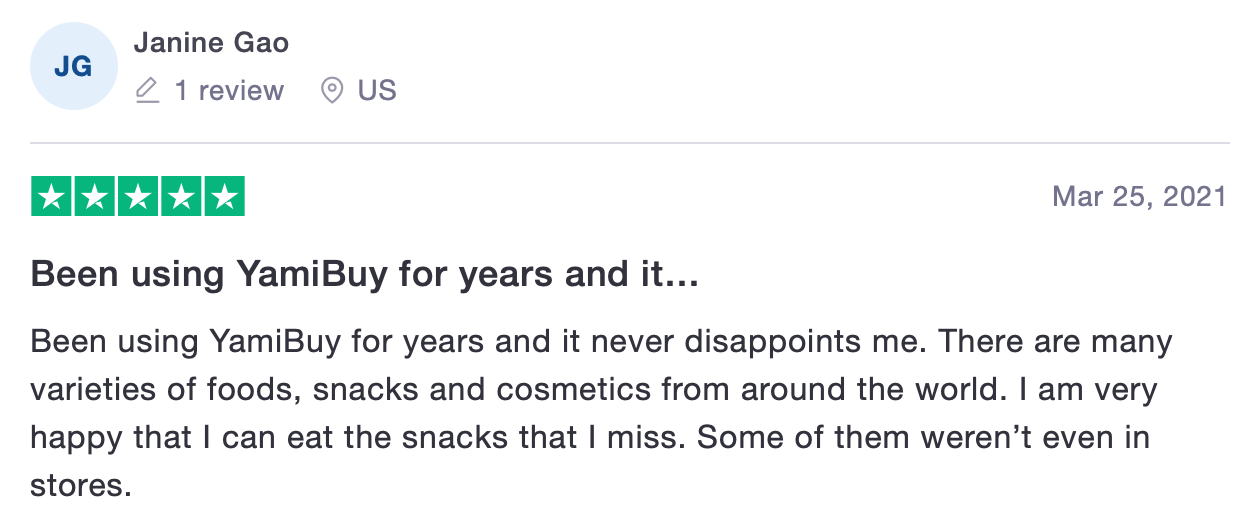
Task: Click the Mar 25, 2021 review date
Action: [1139, 196]
